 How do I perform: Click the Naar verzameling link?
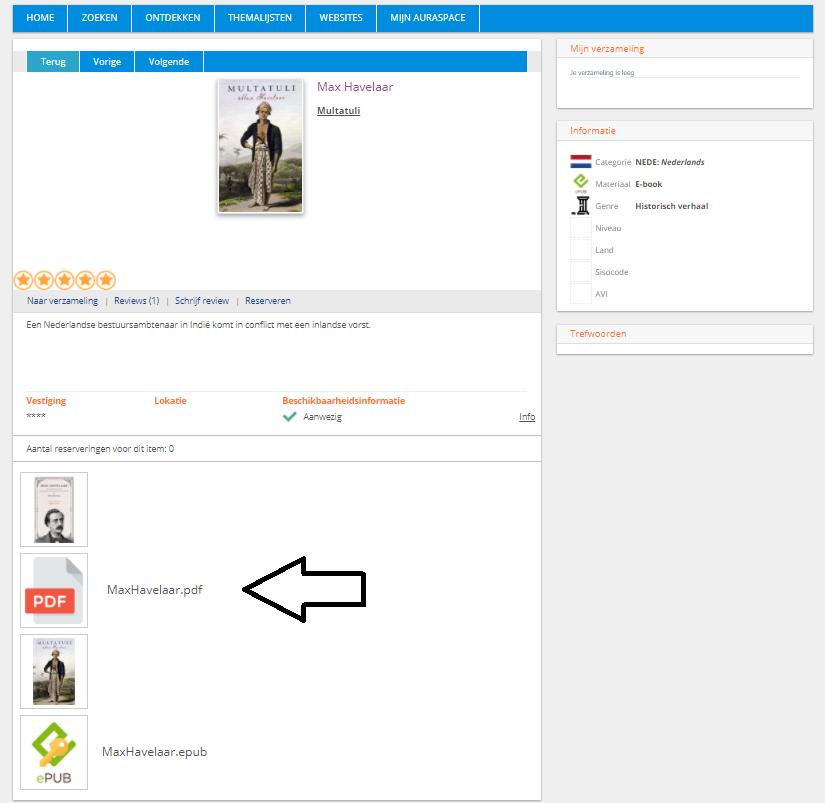pyautogui.click(x=62, y=301)
